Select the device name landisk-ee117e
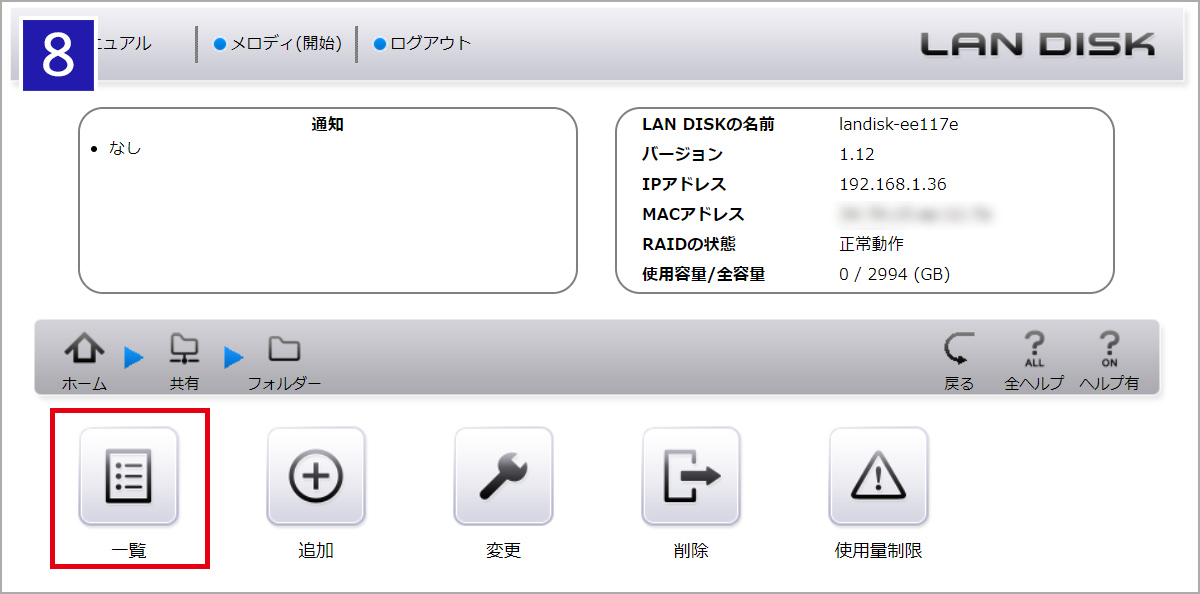 tap(899, 125)
